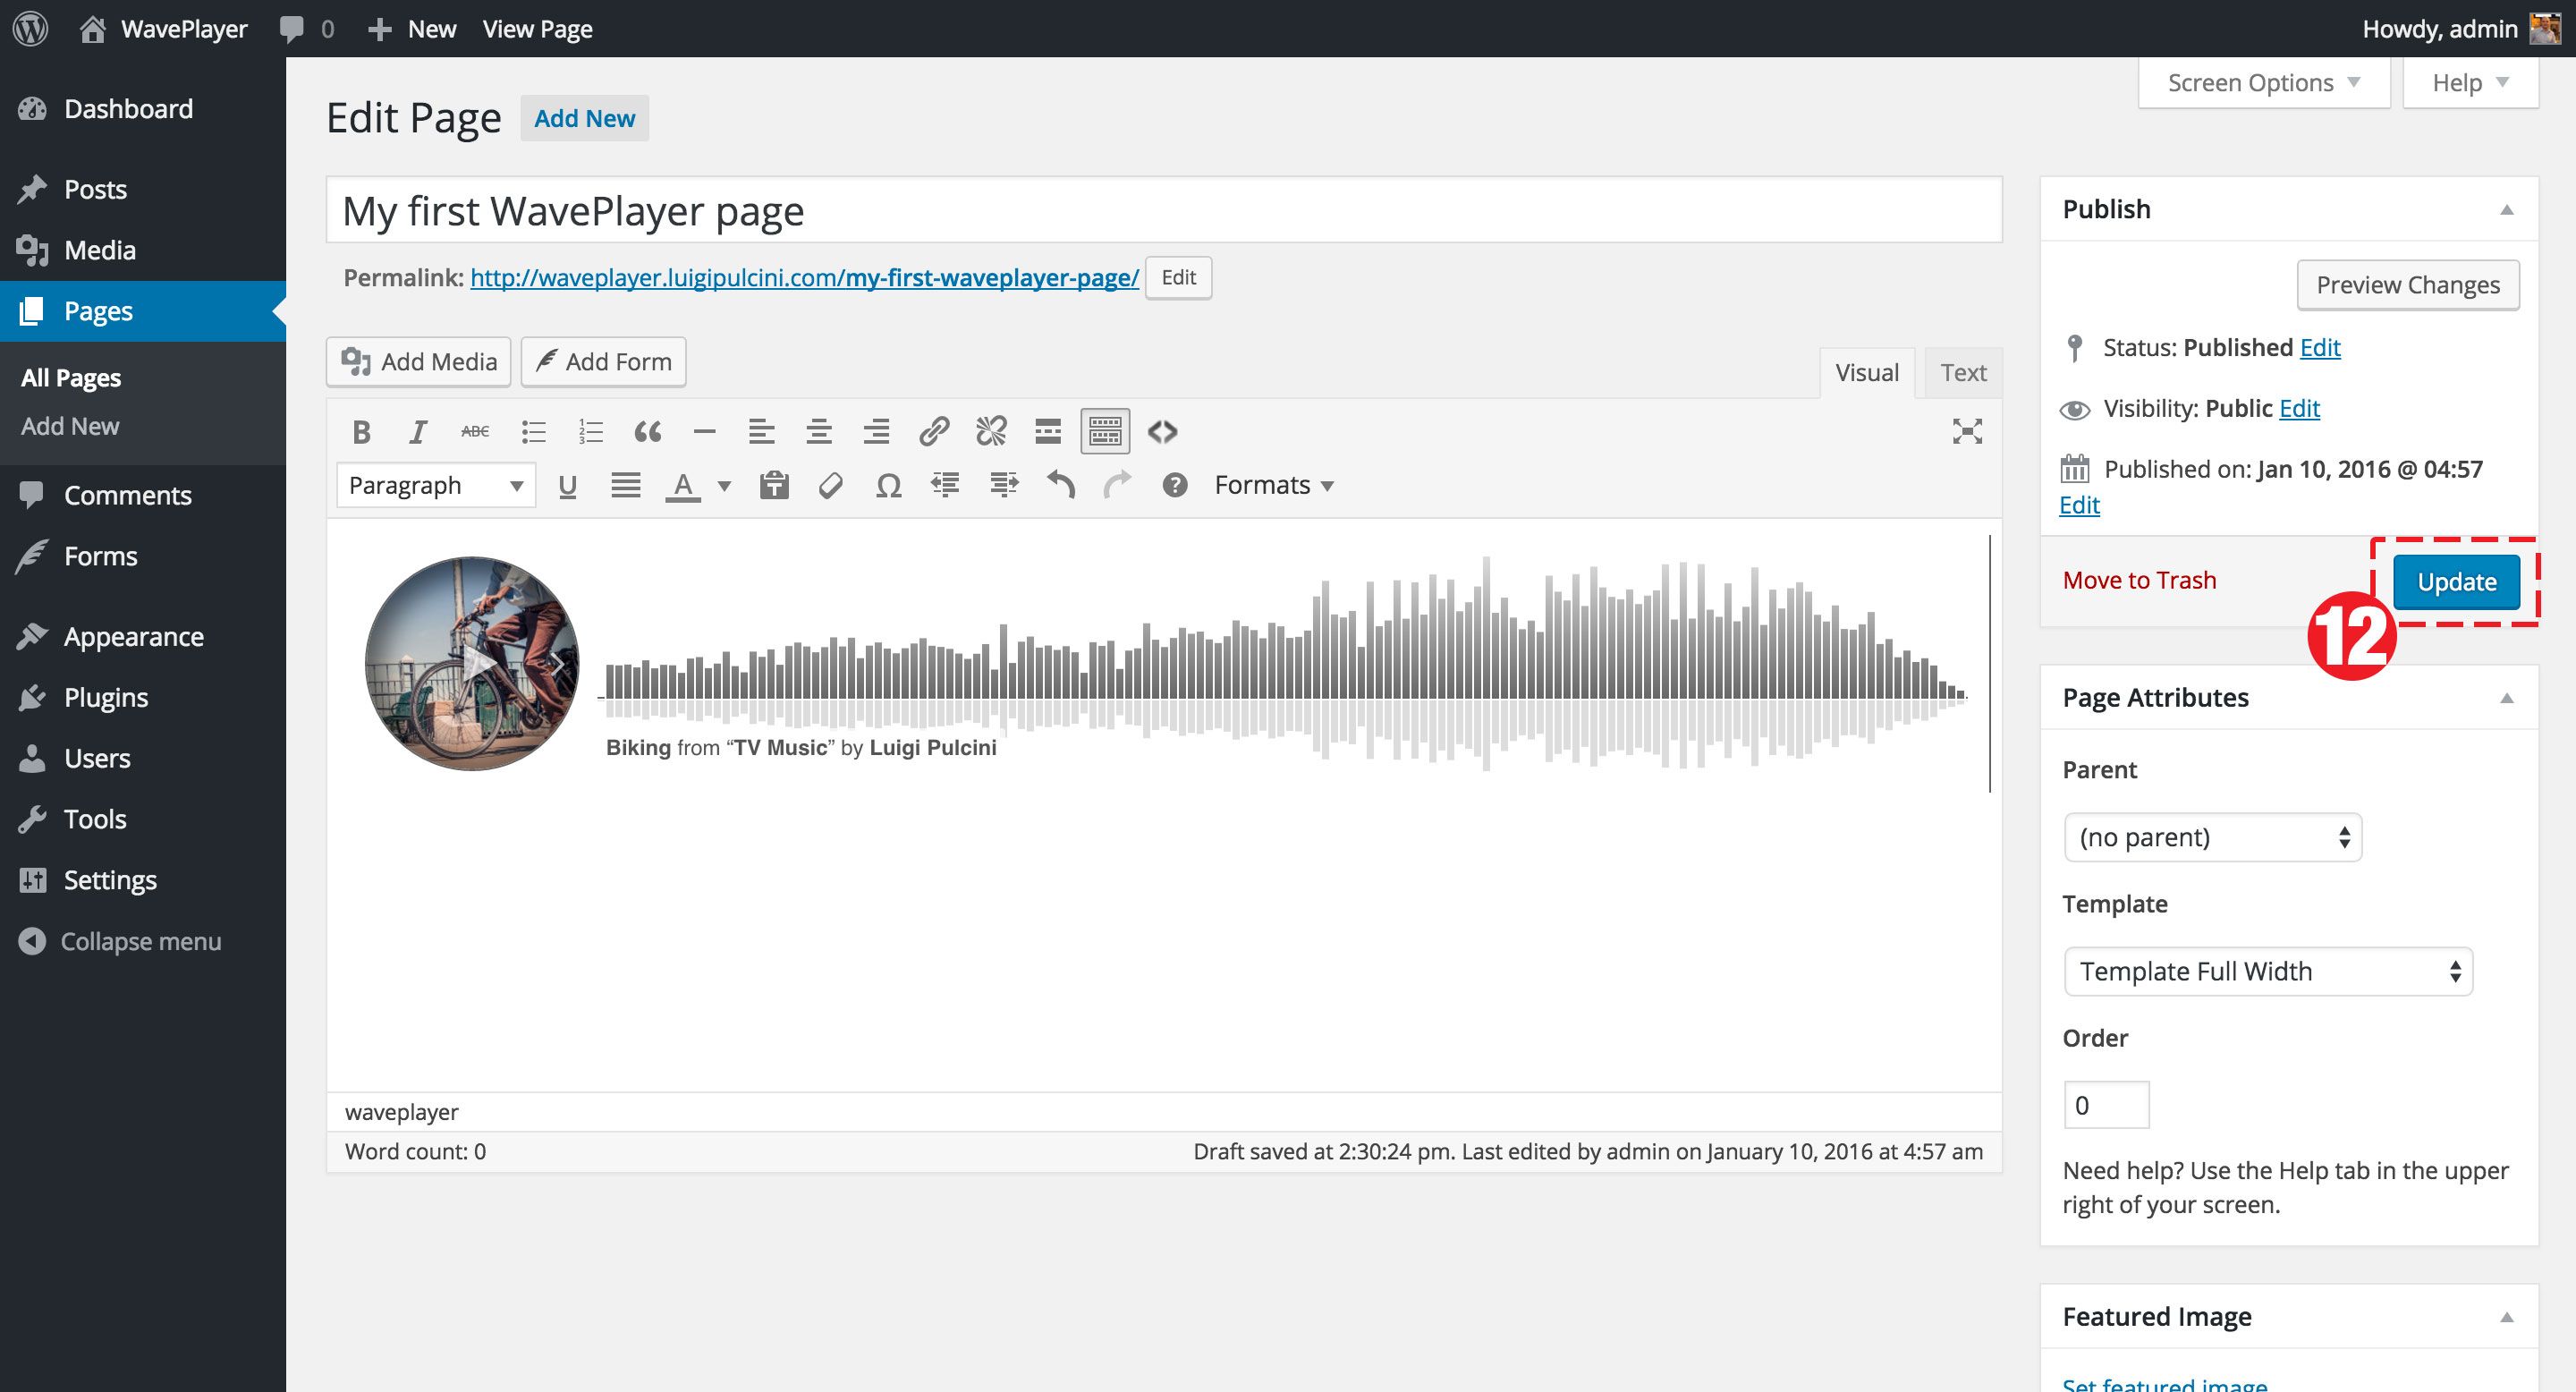Open the text color picker arrow

725,486
